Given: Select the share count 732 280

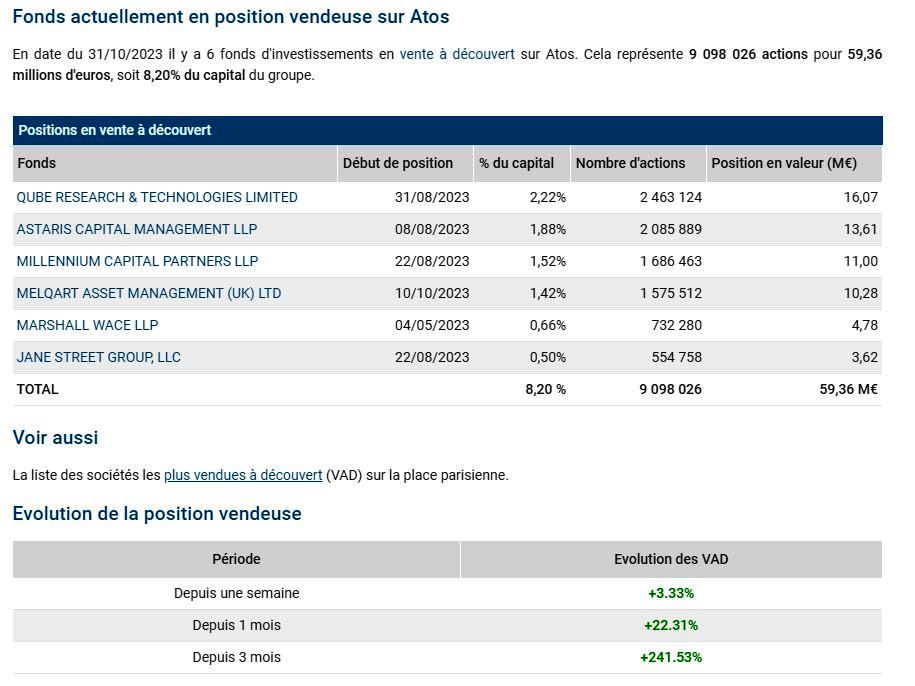Looking at the screenshot, I should [677, 326].
